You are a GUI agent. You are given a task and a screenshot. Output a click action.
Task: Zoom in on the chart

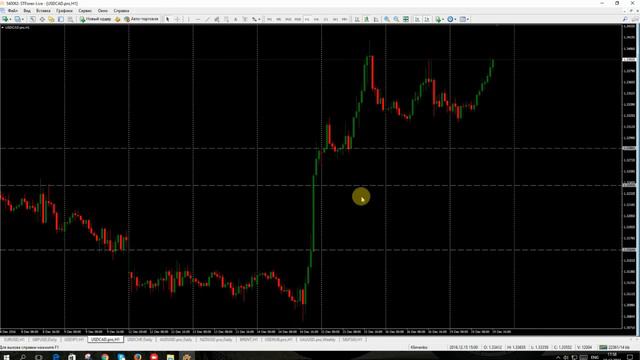(x=387, y=19)
